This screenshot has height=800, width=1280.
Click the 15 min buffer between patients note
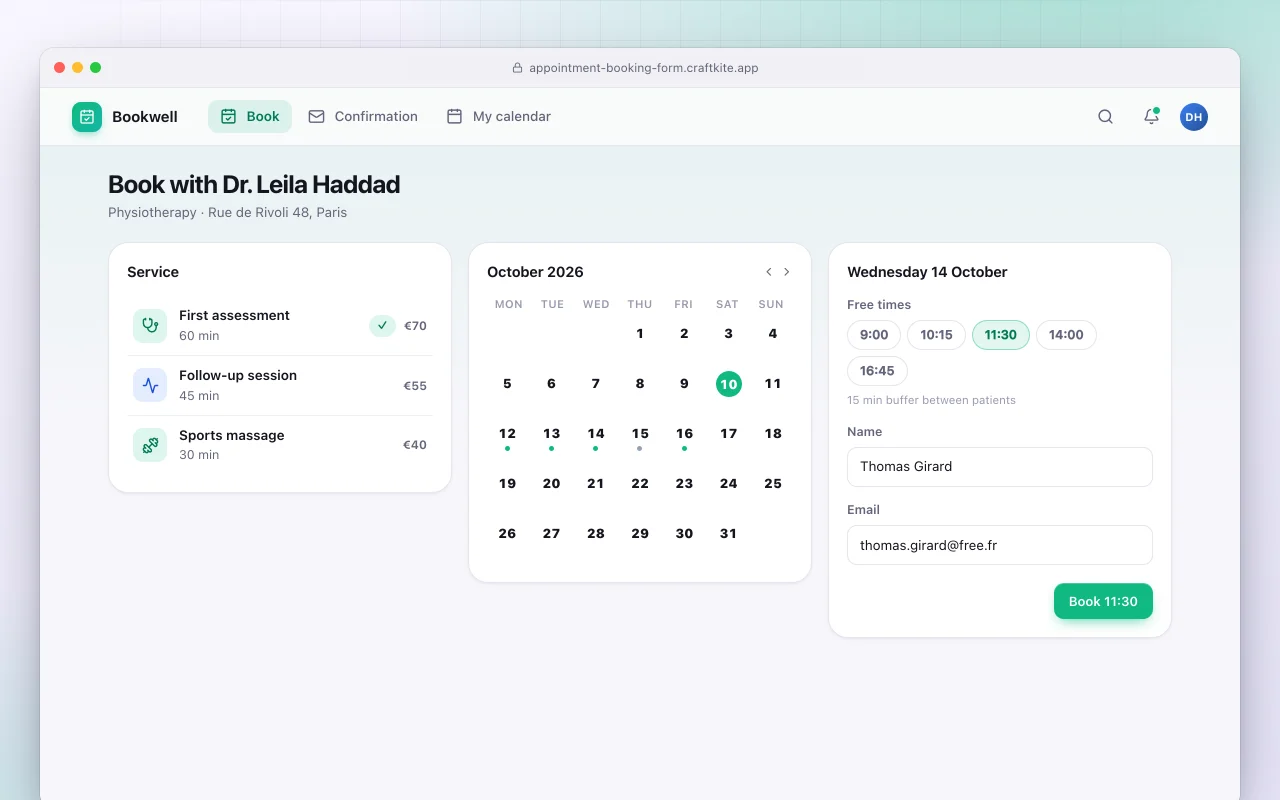(x=931, y=400)
